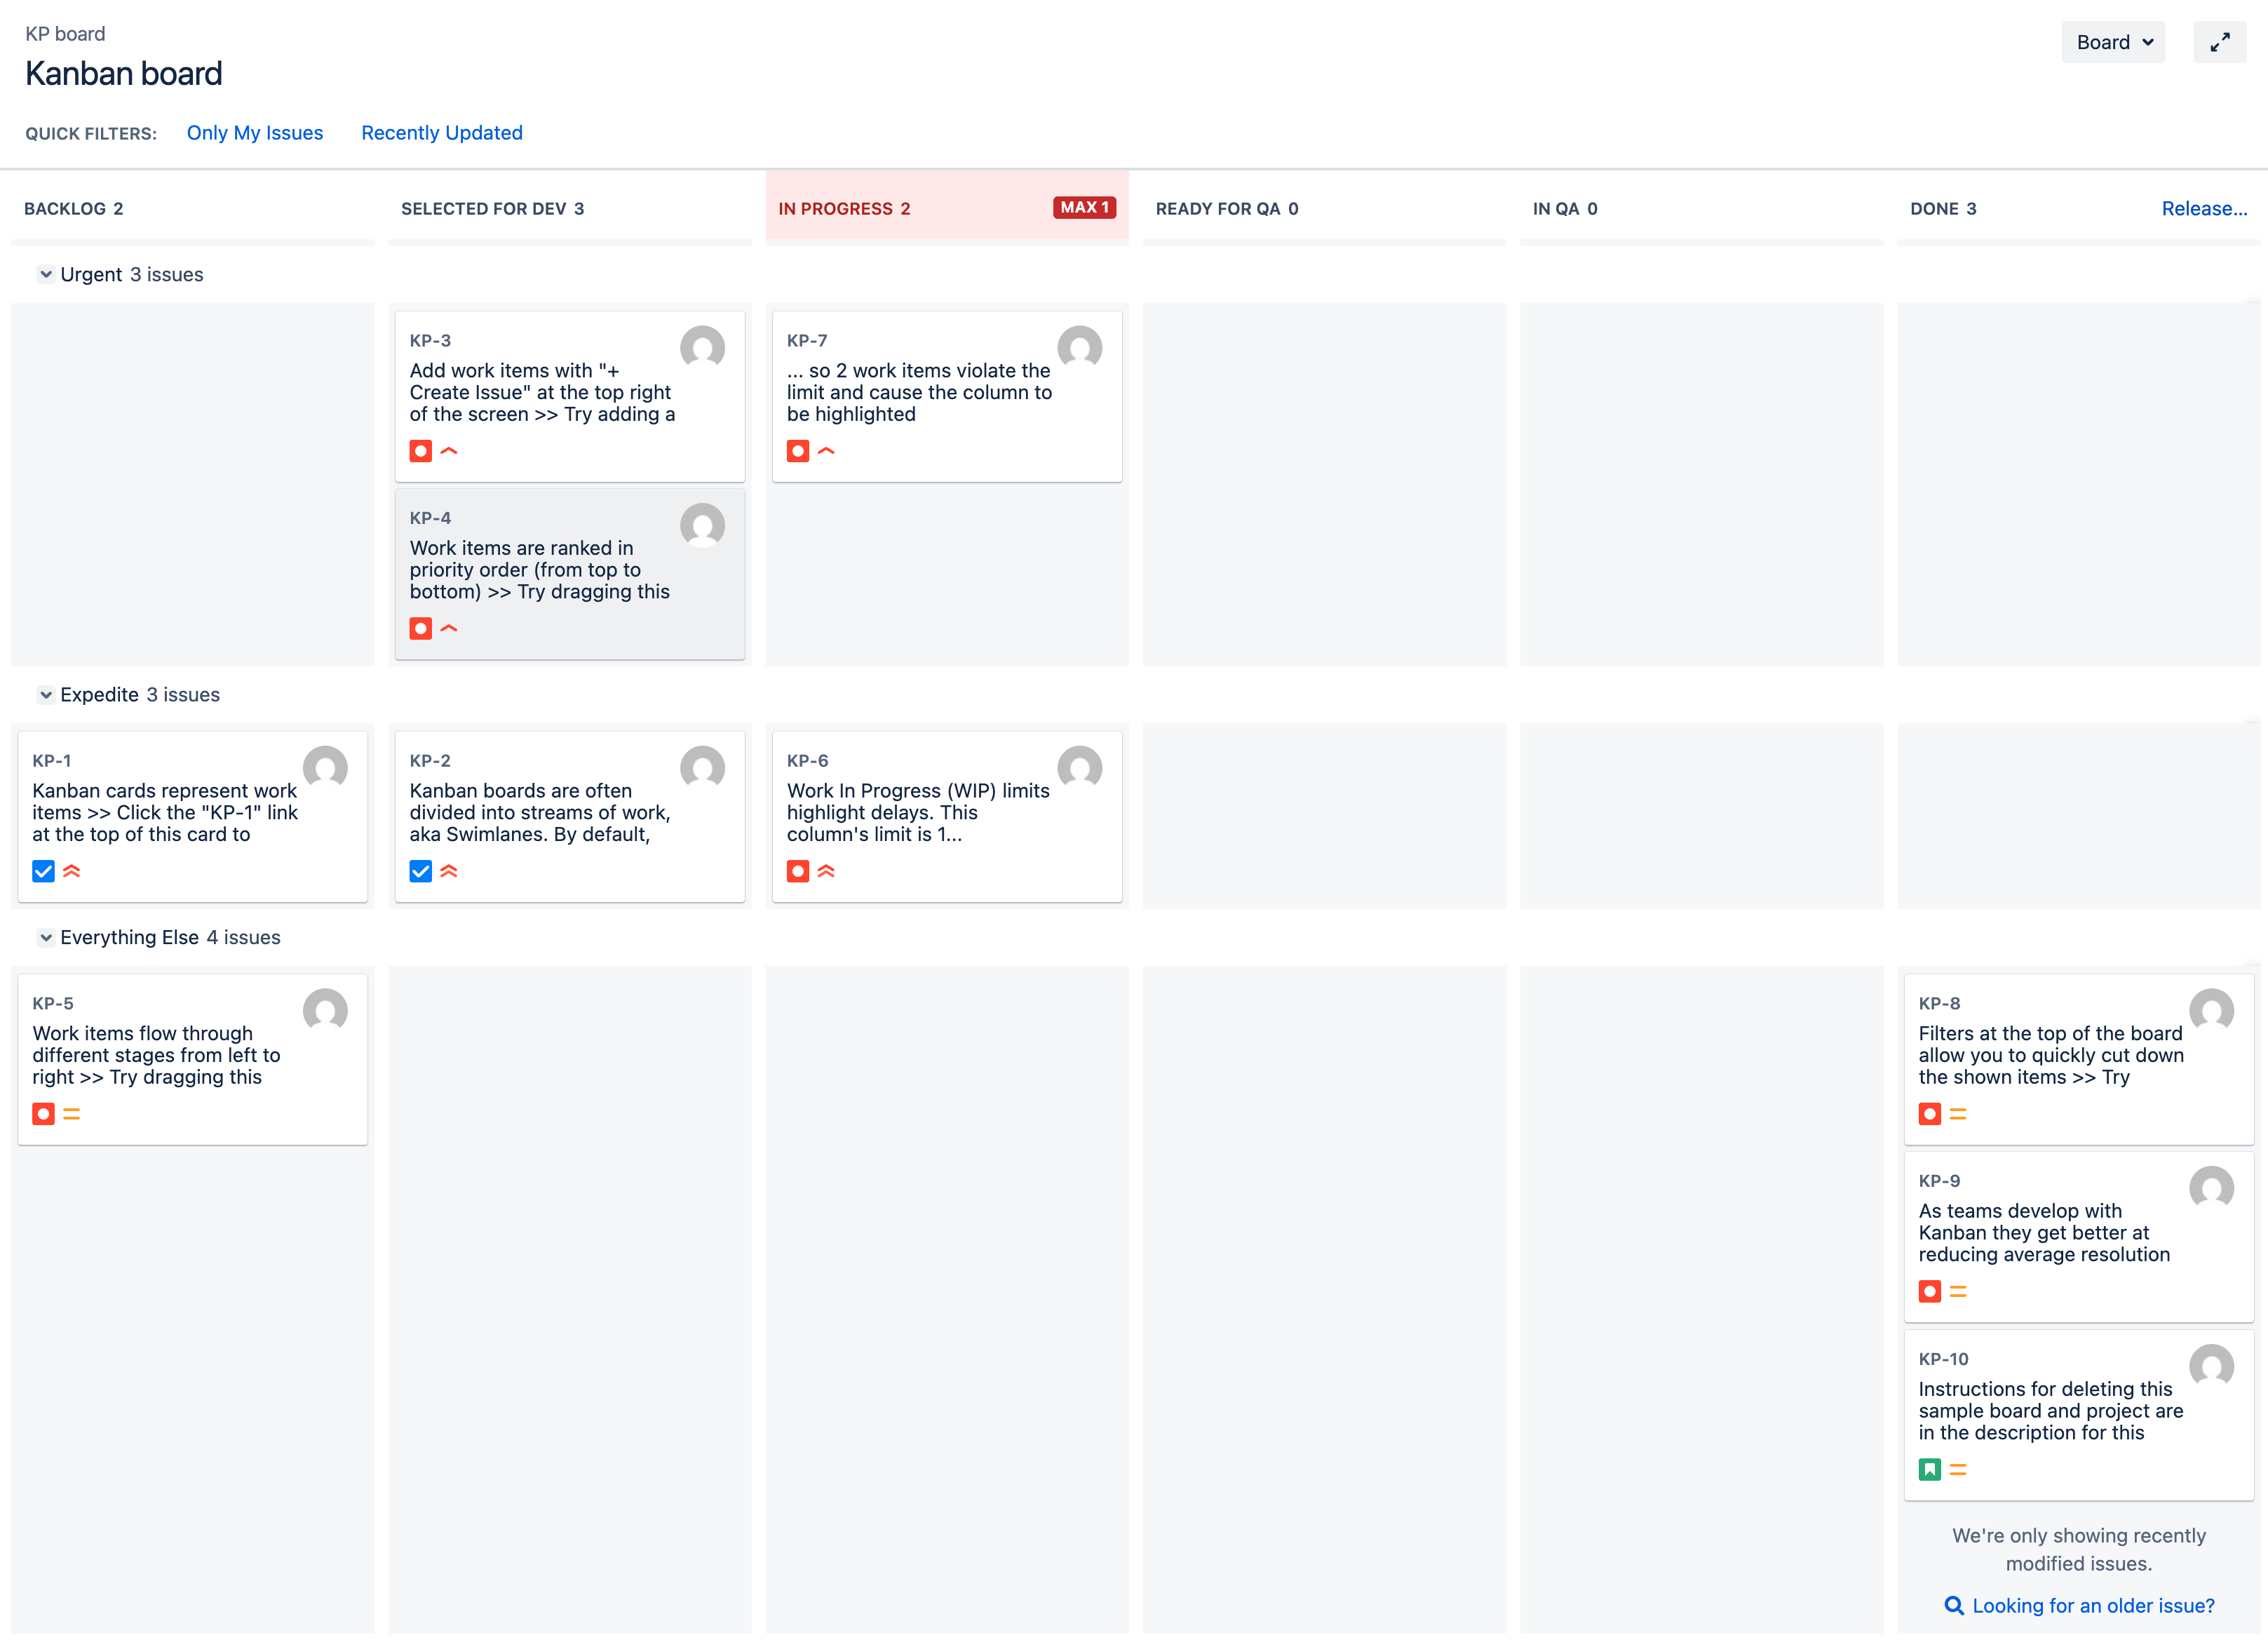
Task: Select card summary 'As teams develop with Kanban'
Action: coord(2044,1232)
